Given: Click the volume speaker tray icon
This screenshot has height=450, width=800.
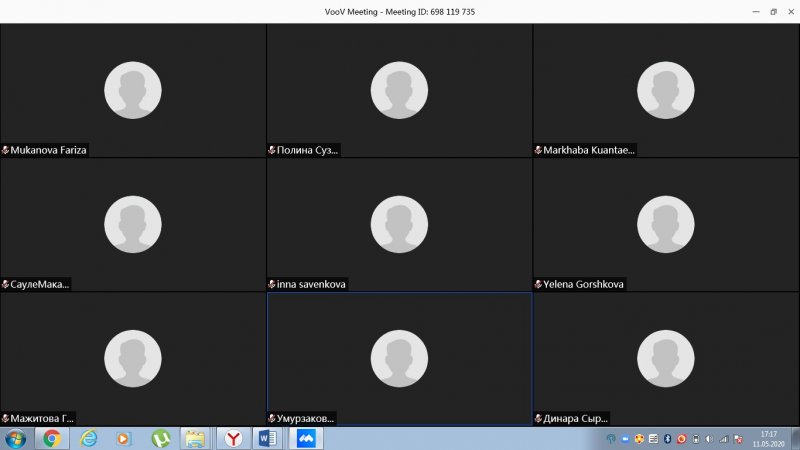Looking at the screenshot, I should [x=709, y=439].
